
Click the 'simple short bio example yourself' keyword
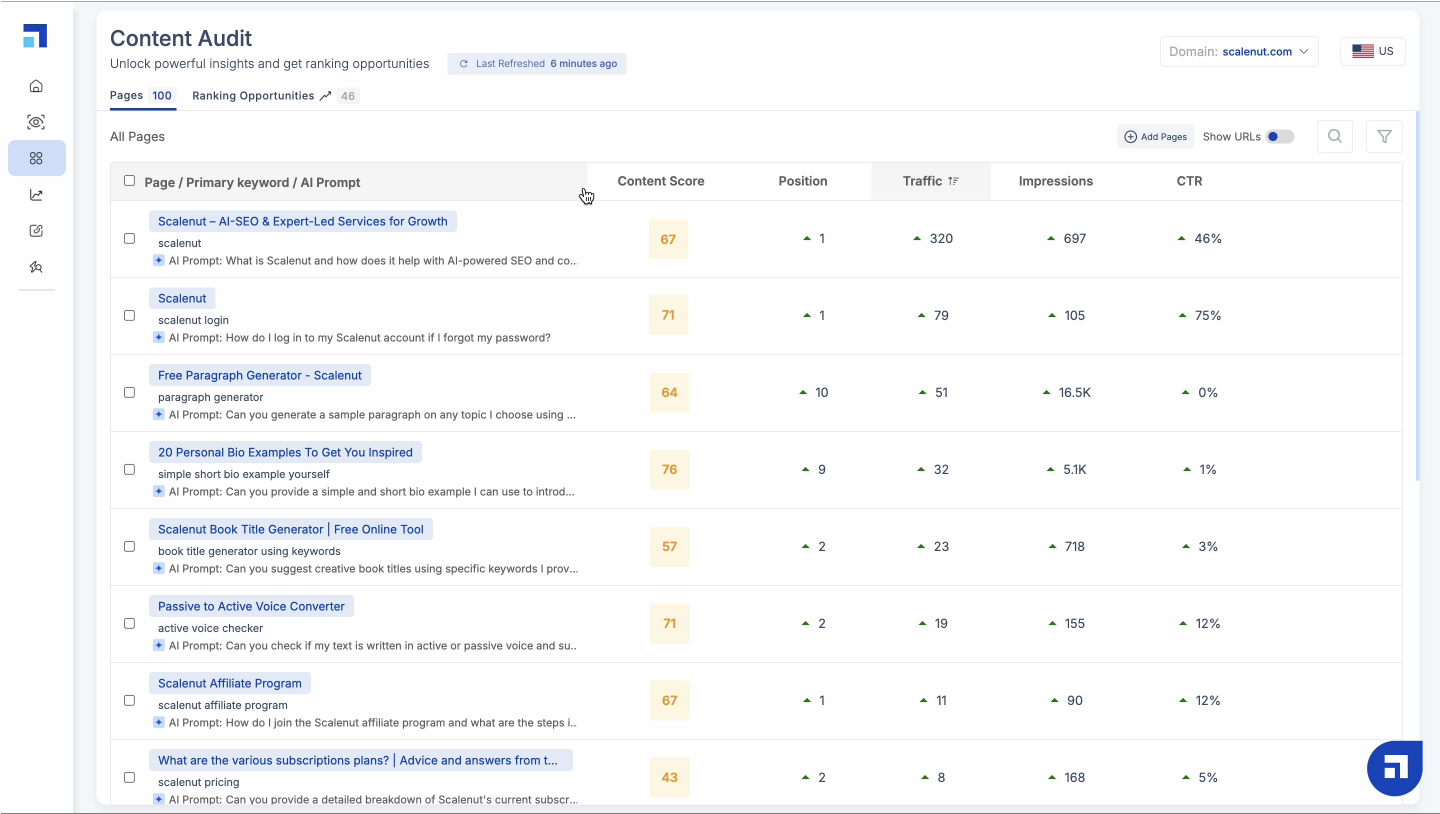coord(244,474)
